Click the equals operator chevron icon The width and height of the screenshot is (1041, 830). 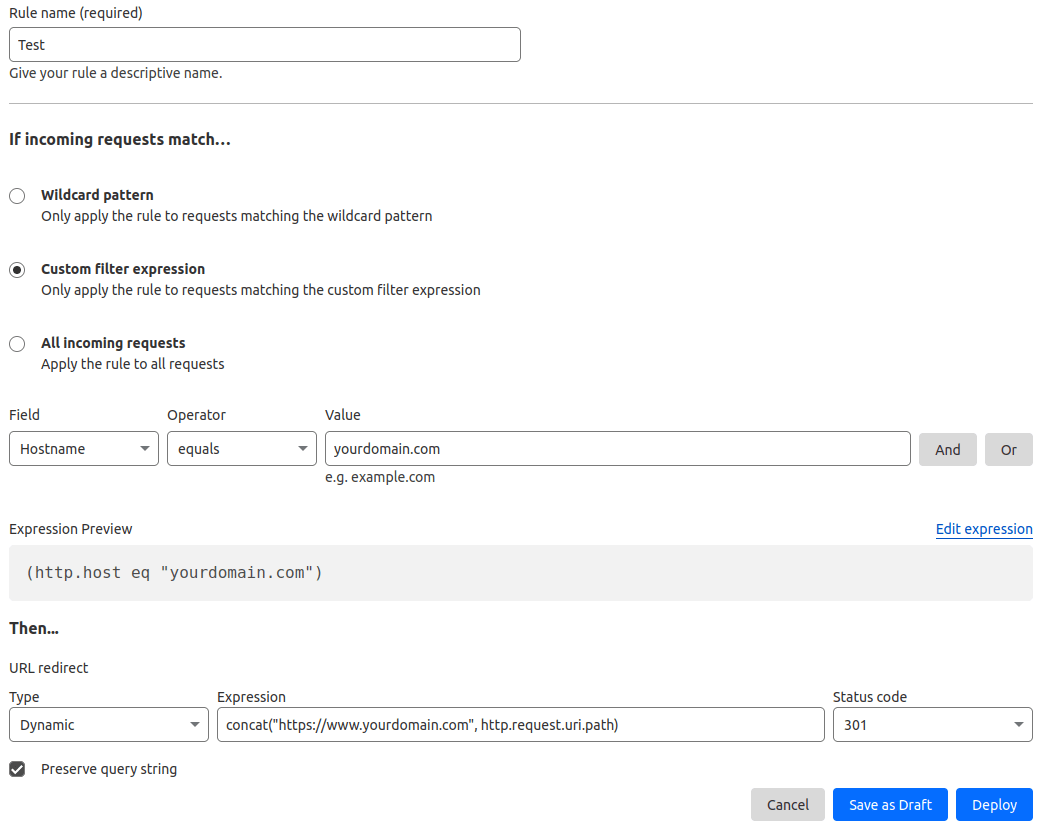click(303, 449)
